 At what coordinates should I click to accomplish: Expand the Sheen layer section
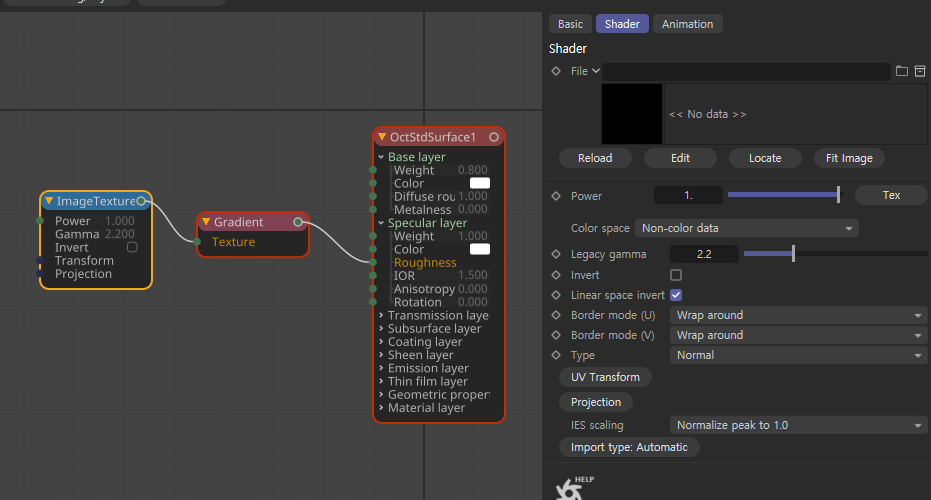381,355
